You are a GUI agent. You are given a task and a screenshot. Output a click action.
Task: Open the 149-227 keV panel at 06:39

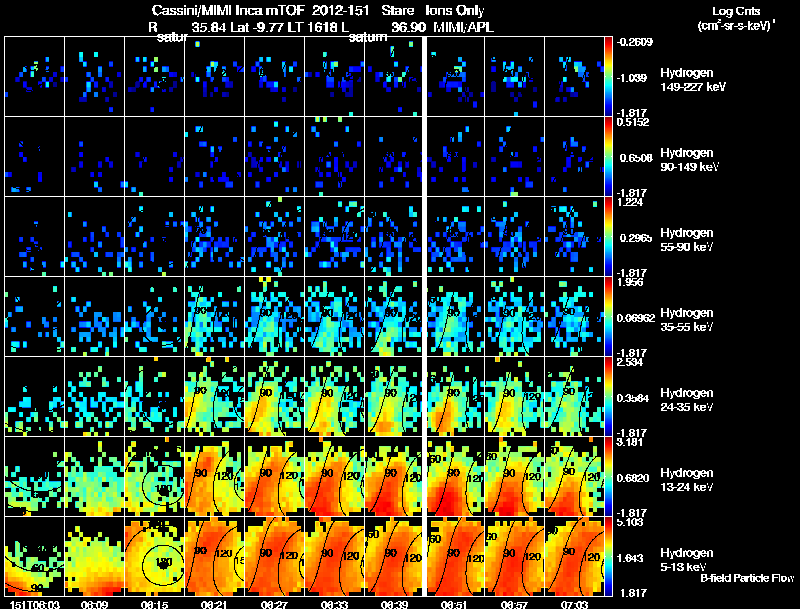click(x=394, y=77)
